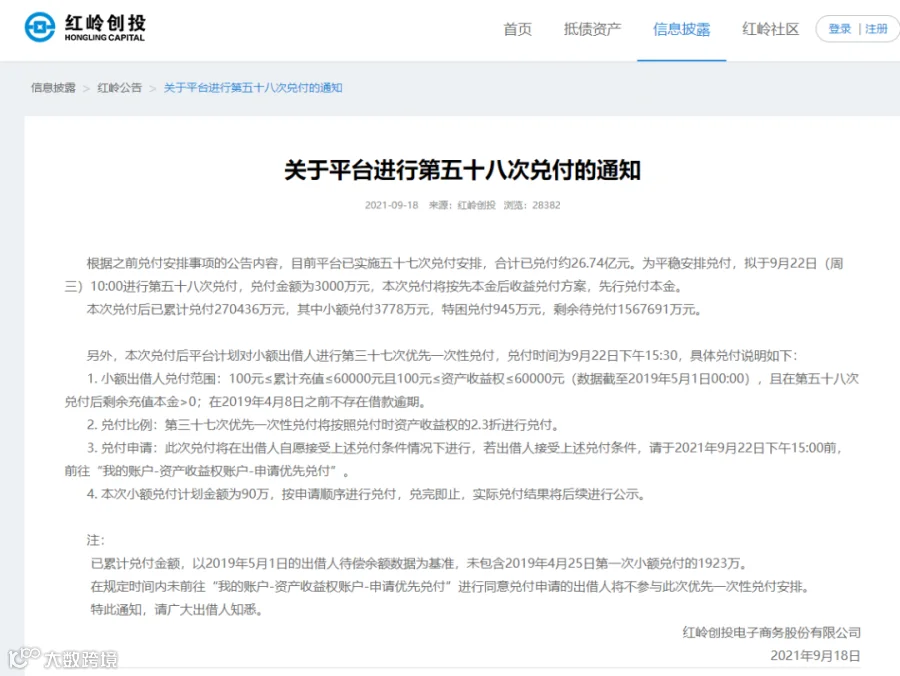
Task: Click the 登录 link
Action: 840,29
